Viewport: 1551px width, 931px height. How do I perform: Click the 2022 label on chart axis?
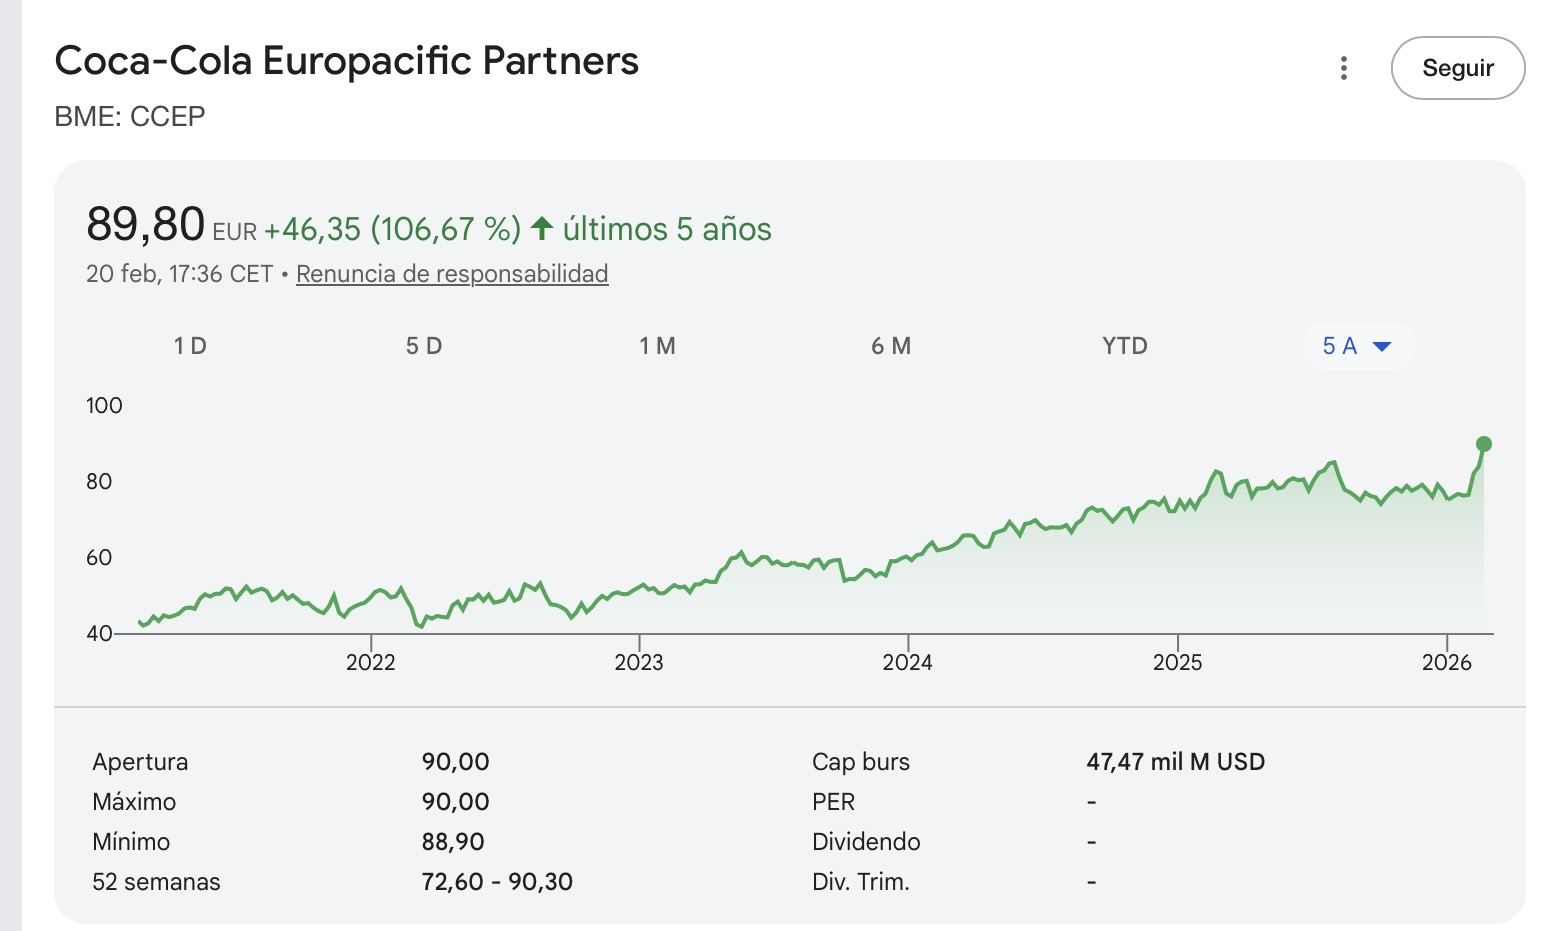point(371,662)
